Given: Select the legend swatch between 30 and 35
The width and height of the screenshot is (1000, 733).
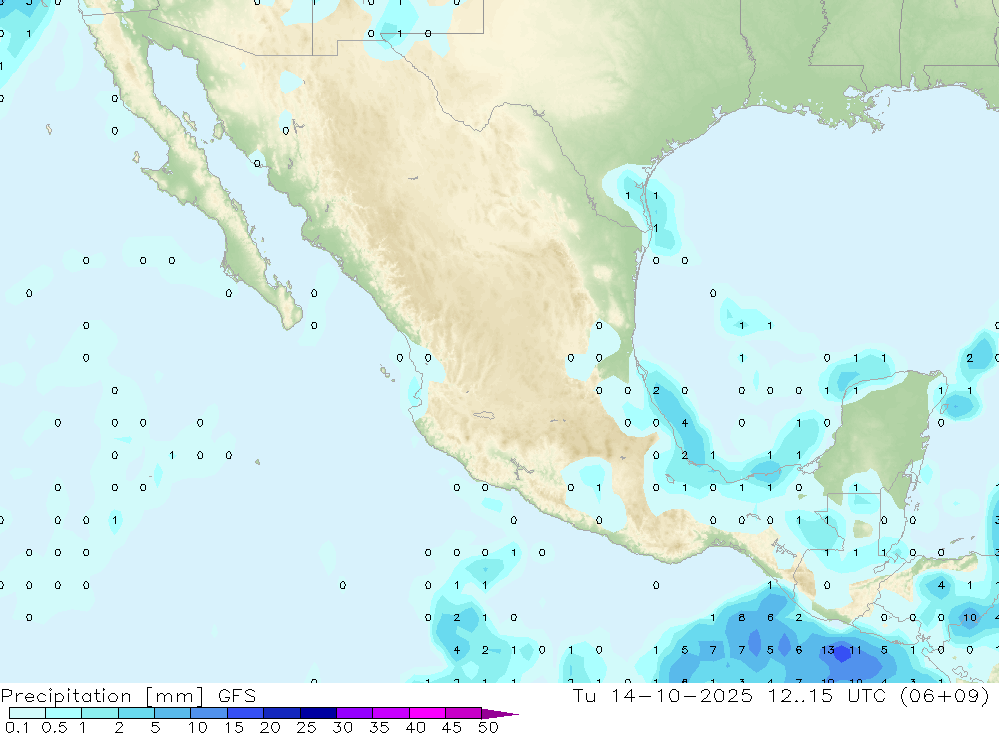Looking at the screenshot, I should pyautogui.click(x=354, y=713).
